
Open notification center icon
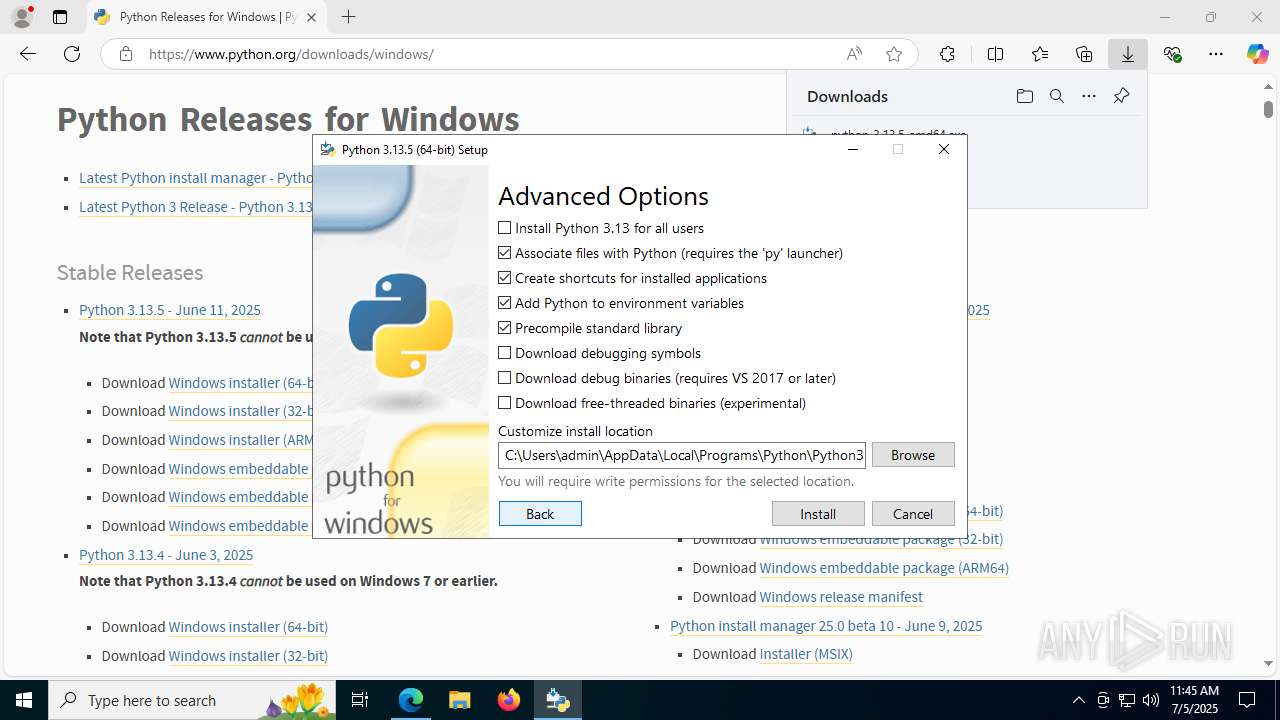click(x=1247, y=700)
